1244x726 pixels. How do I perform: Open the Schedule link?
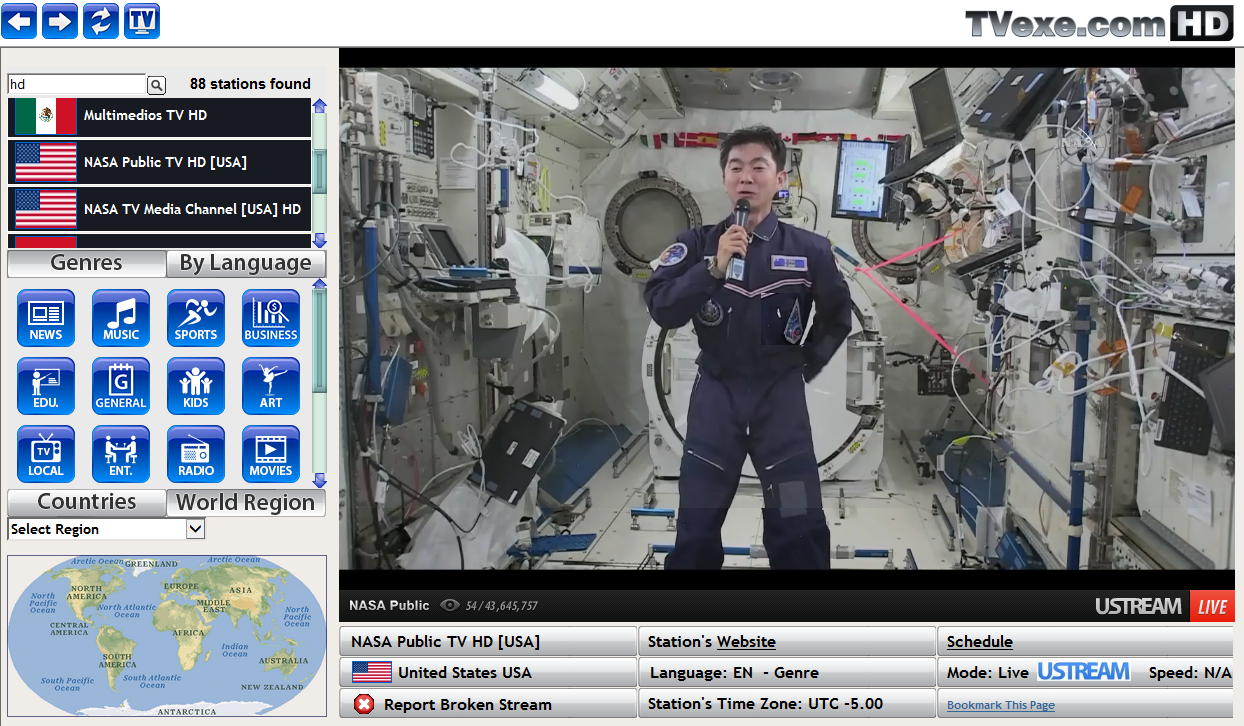(980, 642)
